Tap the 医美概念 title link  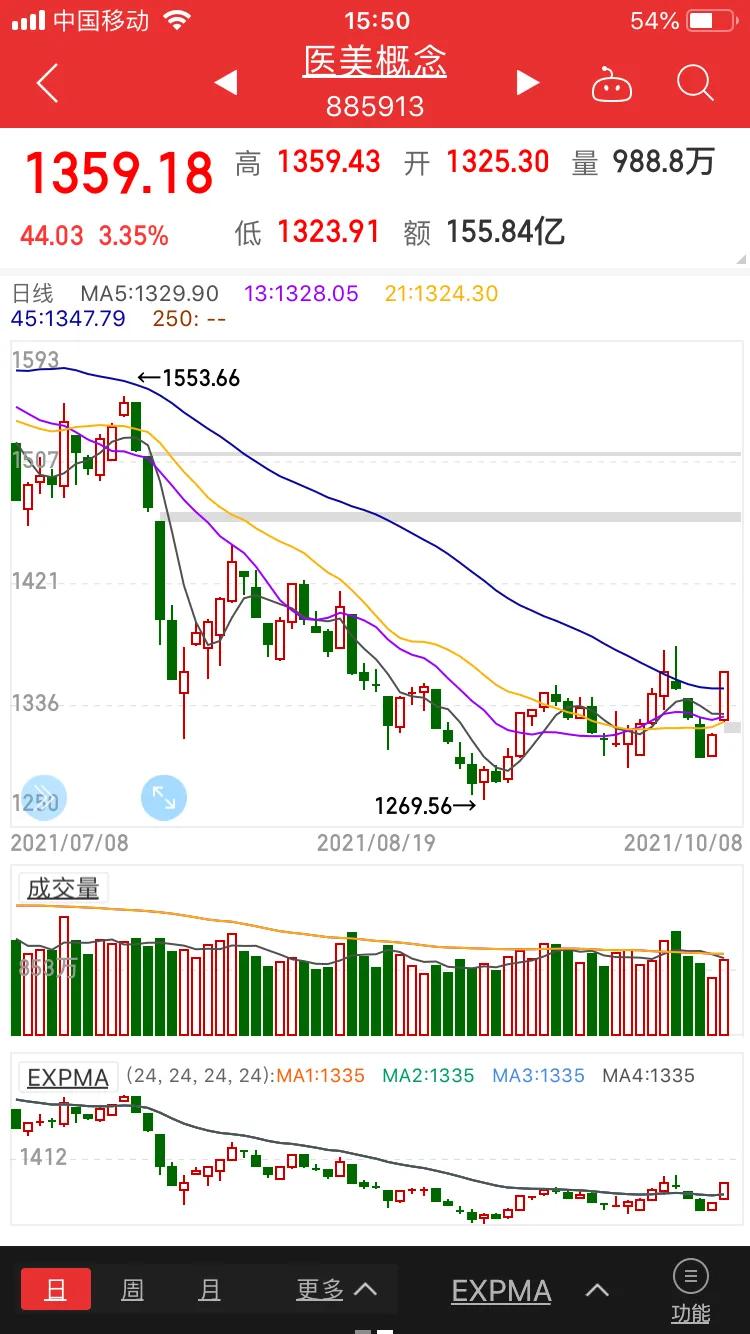375,61
